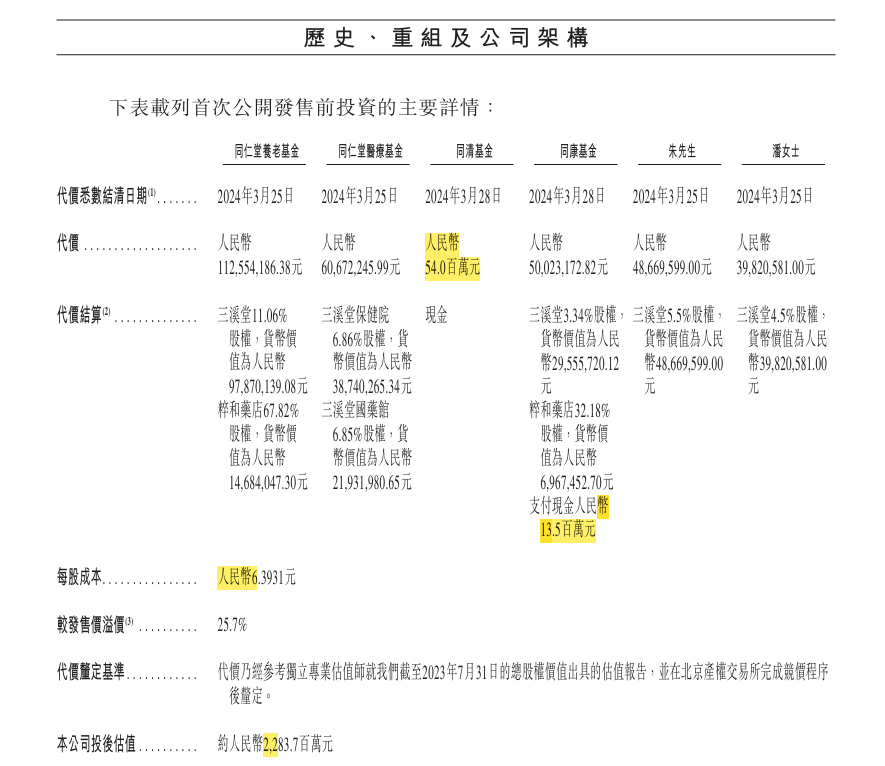Click the text 幣29,555,720.12
Screen dimensions: 885x766
(x=580, y=364)
